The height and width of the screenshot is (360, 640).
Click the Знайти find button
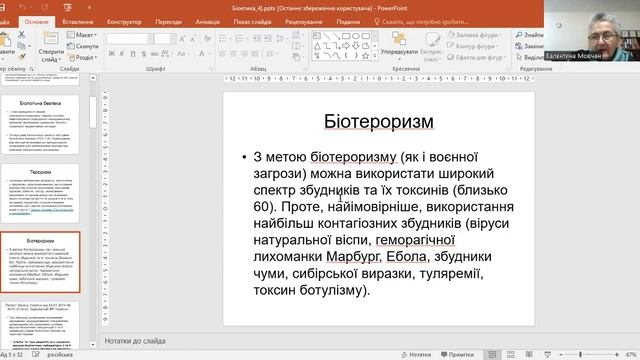click(529, 35)
